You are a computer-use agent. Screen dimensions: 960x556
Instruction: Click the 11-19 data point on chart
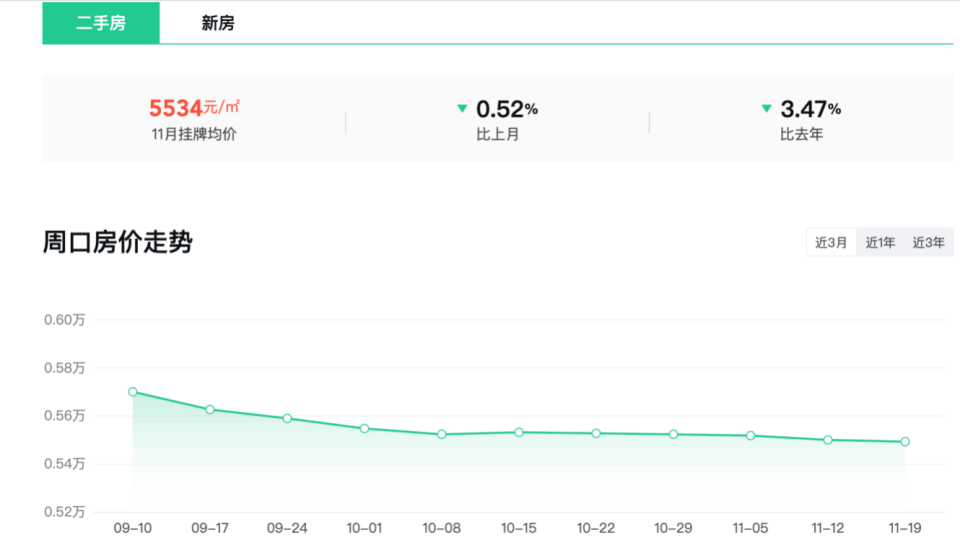(905, 441)
